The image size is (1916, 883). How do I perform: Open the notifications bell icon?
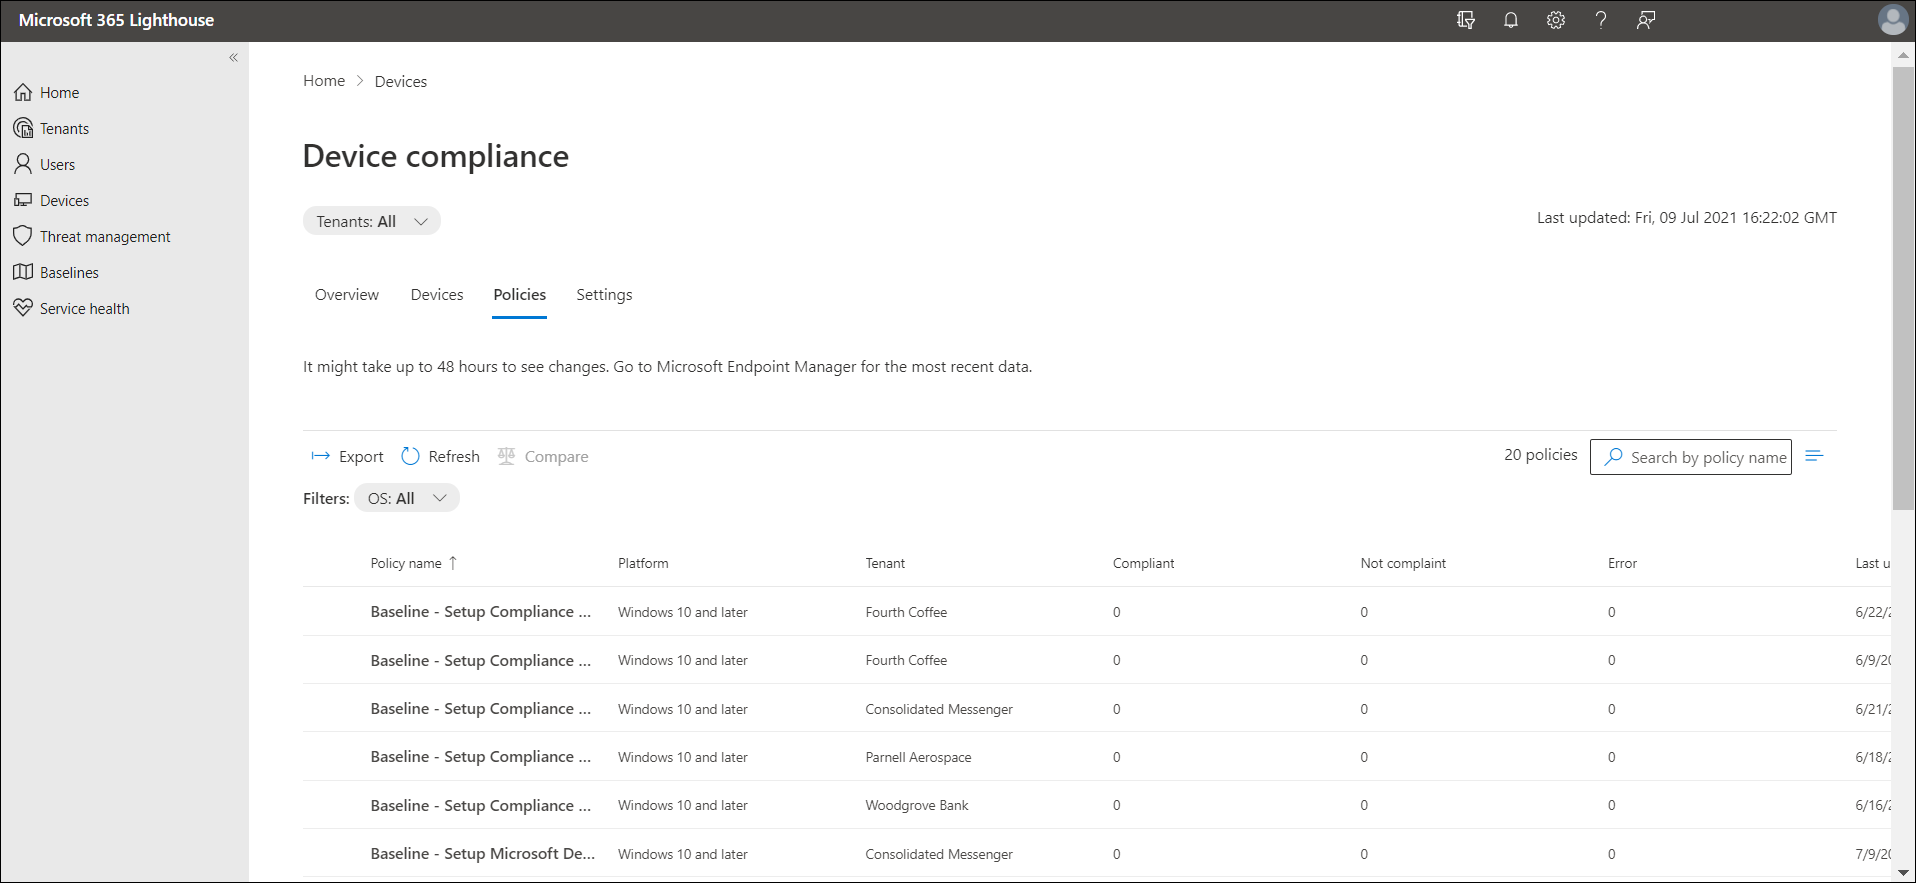point(1510,20)
